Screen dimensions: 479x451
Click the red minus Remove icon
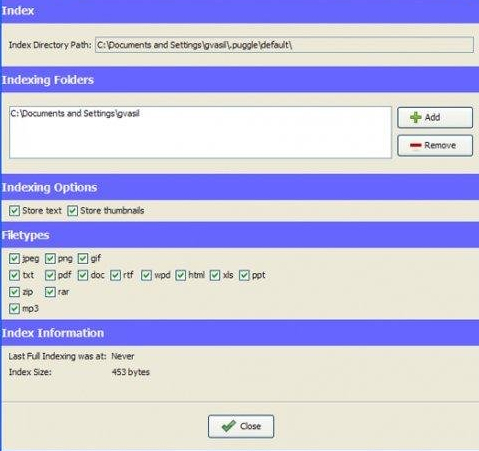416,145
